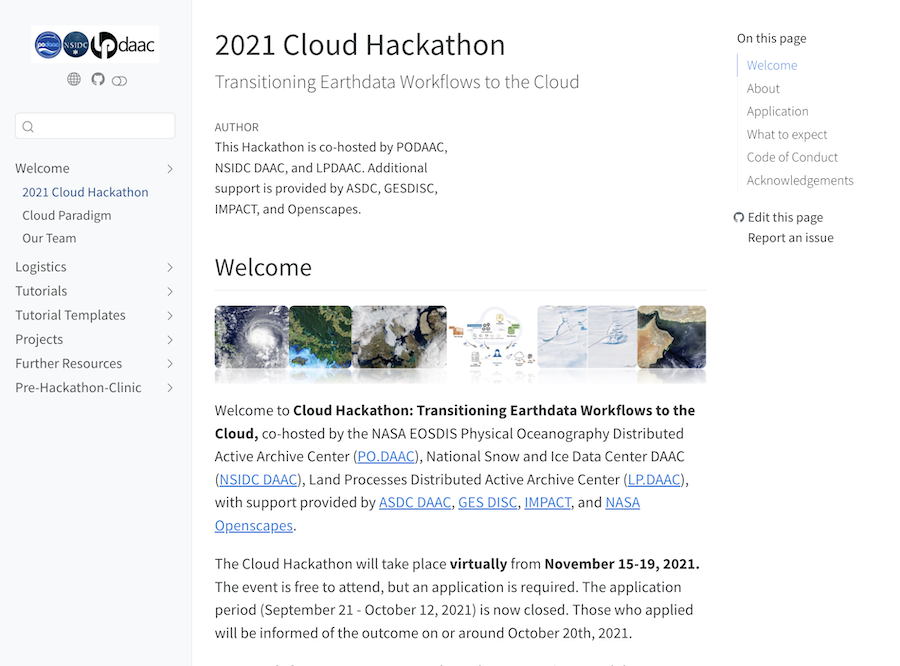The height and width of the screenshot is (666, 900).
Task: Expand the Logistics section chevron
Action: click(170, 267)
